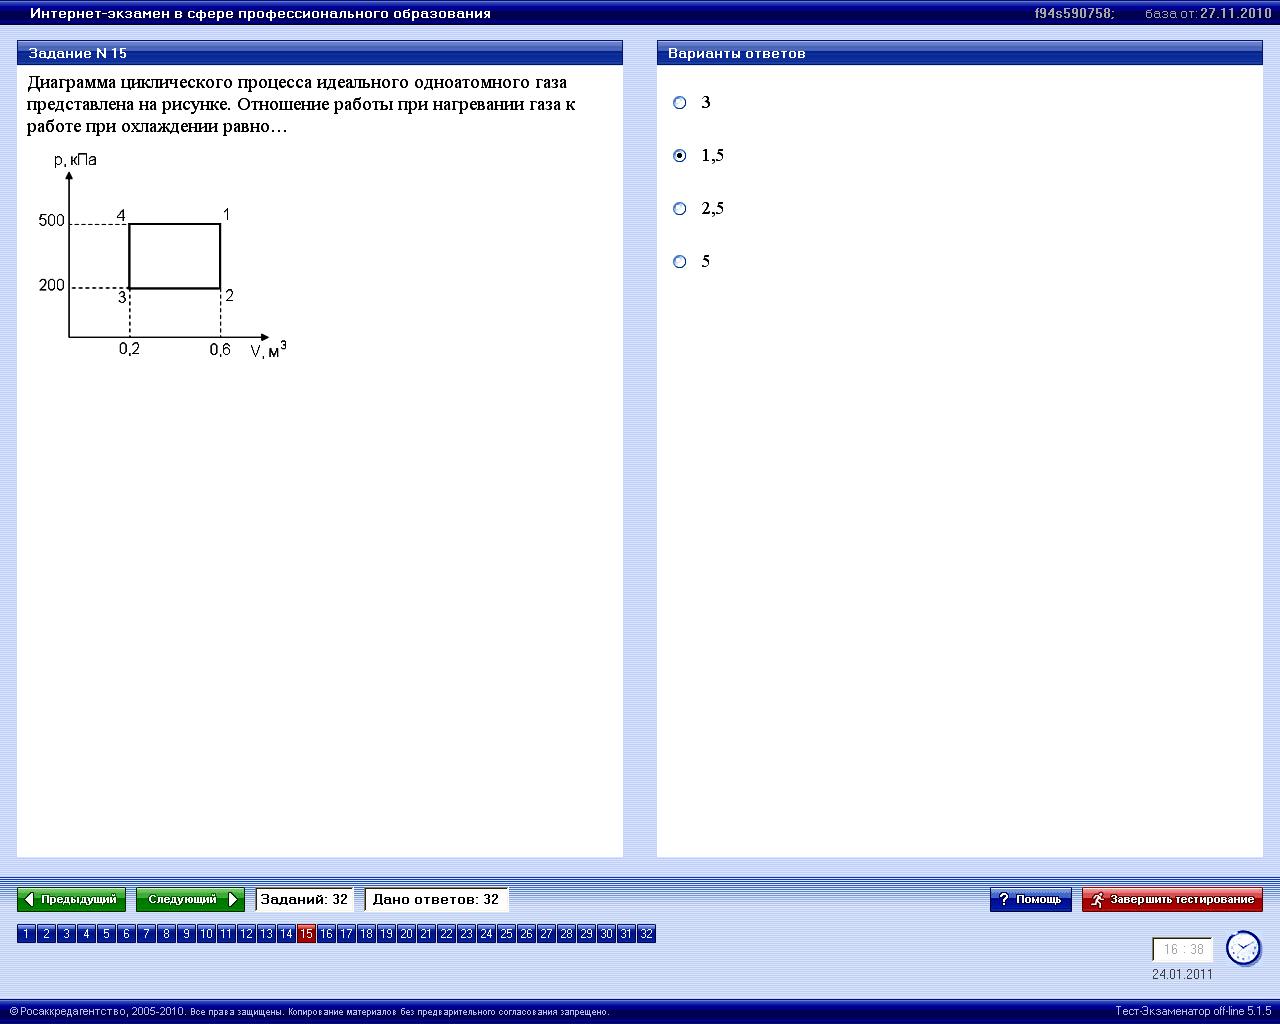Jump to question 12
The width and height of the screenshot is (1280, 1024).
click(246, 934)
